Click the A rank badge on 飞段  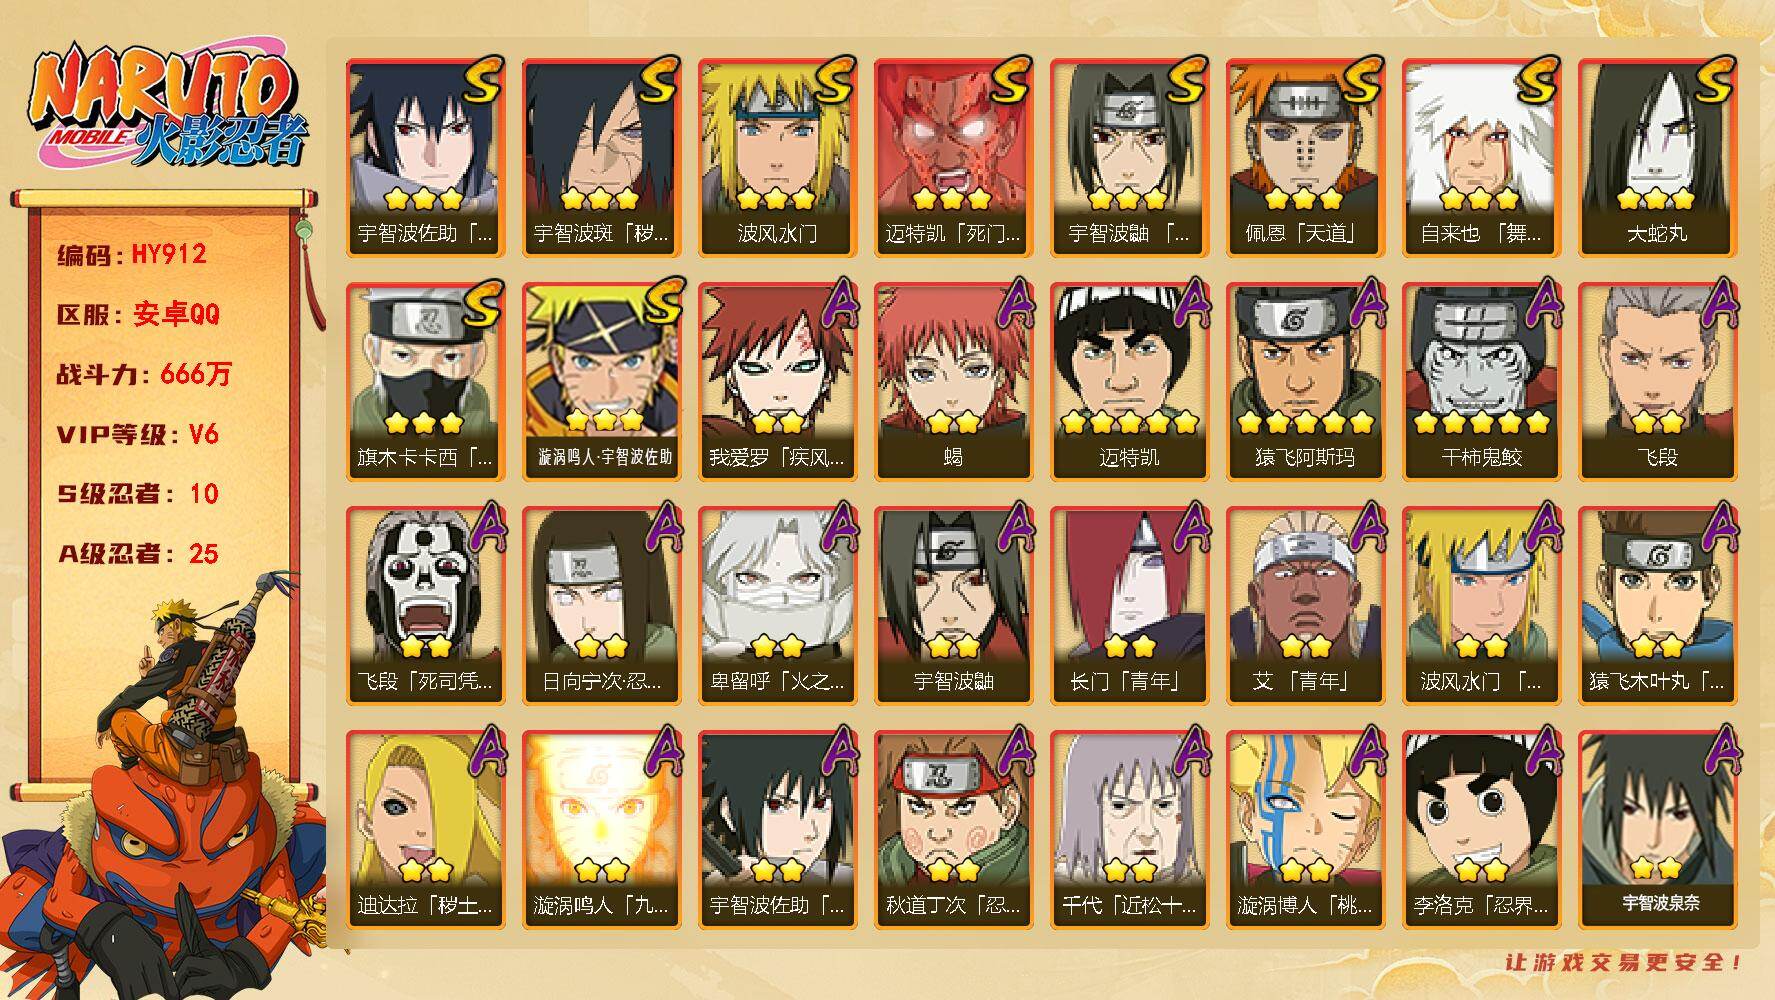coord(1719,303)
